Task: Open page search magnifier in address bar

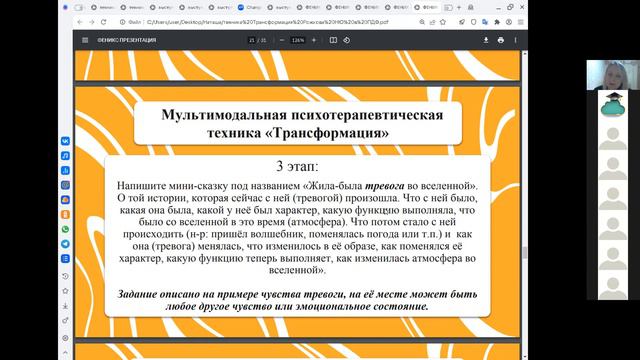Action: [x=422, y=22]
